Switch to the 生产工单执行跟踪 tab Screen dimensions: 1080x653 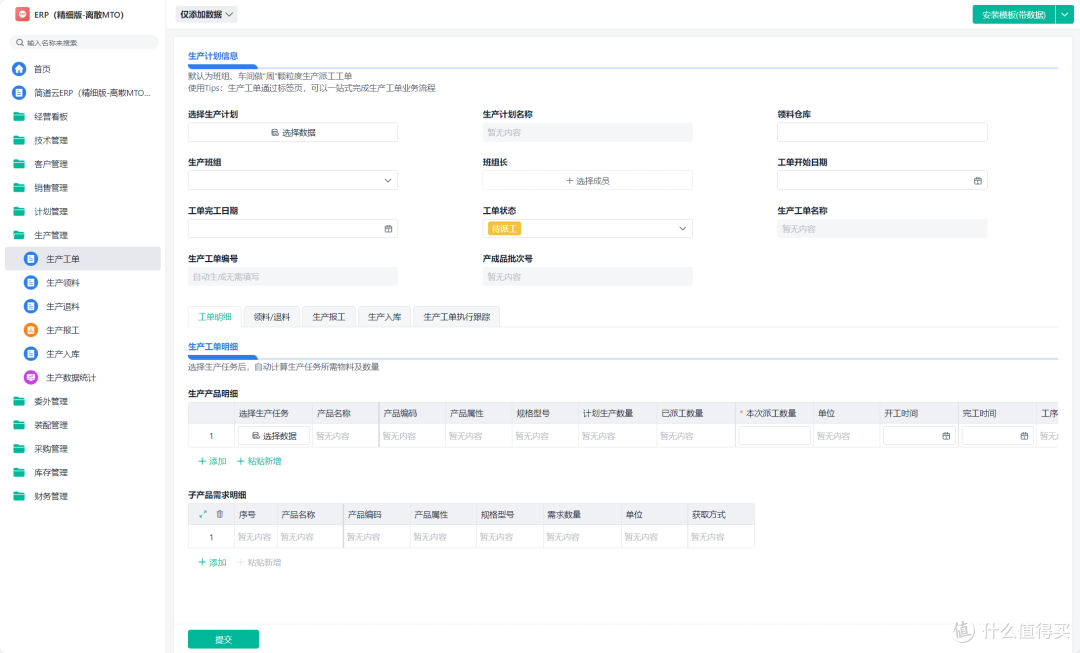pos(457,317)
